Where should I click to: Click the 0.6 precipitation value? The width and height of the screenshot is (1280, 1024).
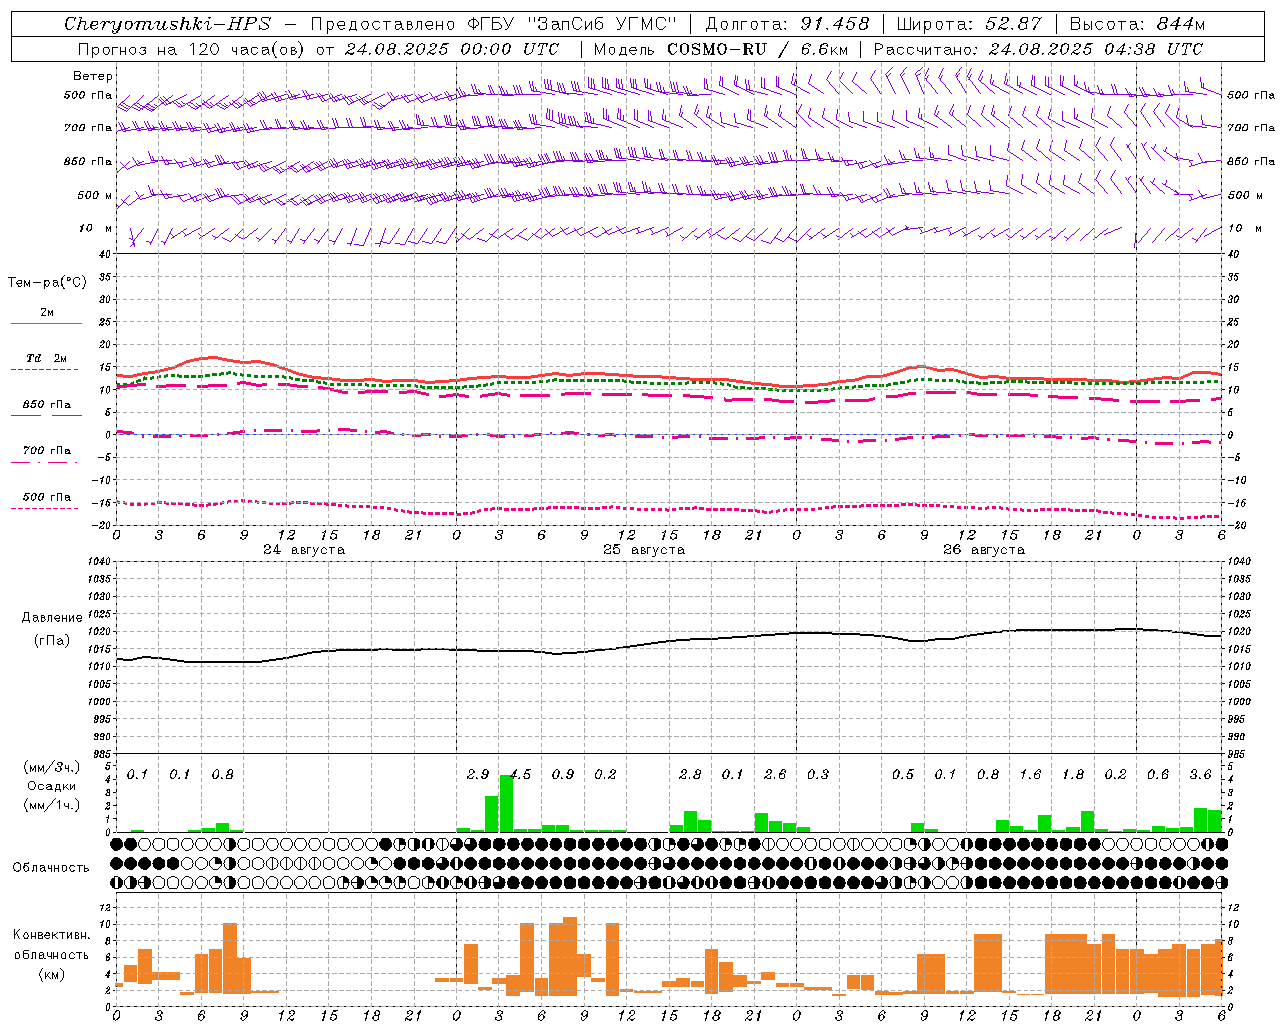click(1158, 775)
